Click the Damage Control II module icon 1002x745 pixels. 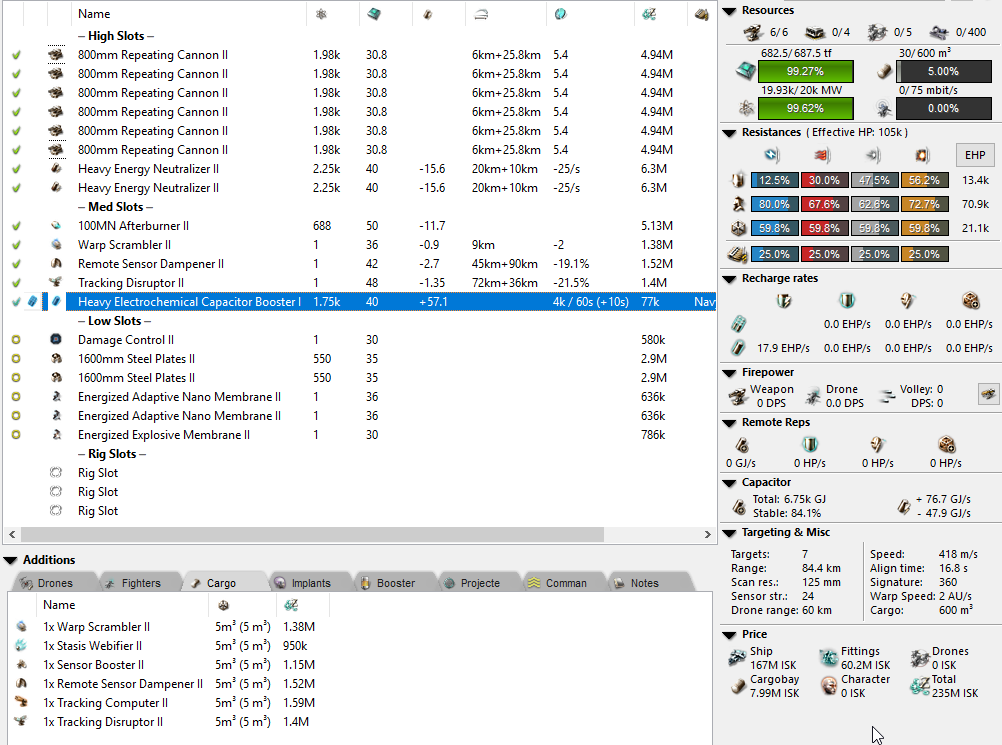56,340
